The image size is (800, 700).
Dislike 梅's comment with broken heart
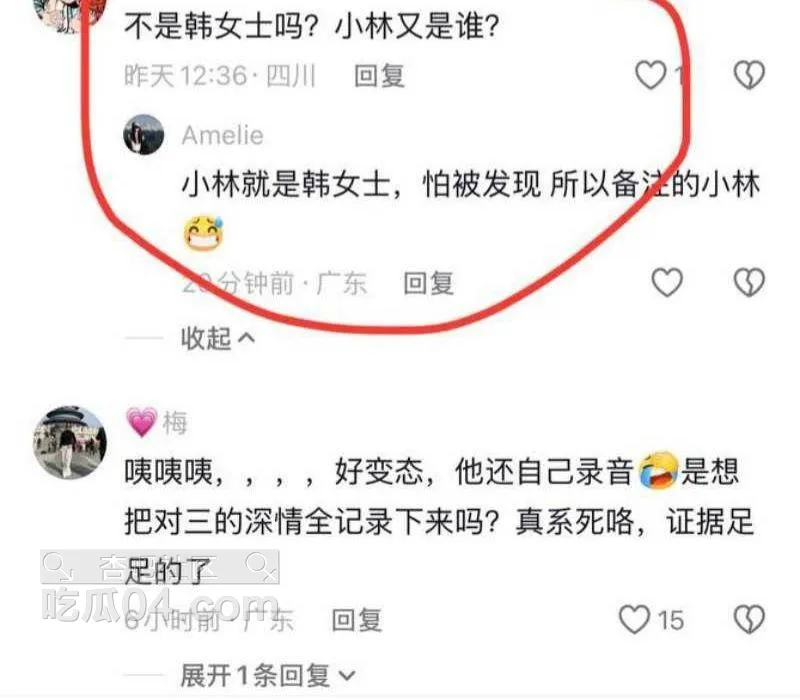tap(749, 619)
